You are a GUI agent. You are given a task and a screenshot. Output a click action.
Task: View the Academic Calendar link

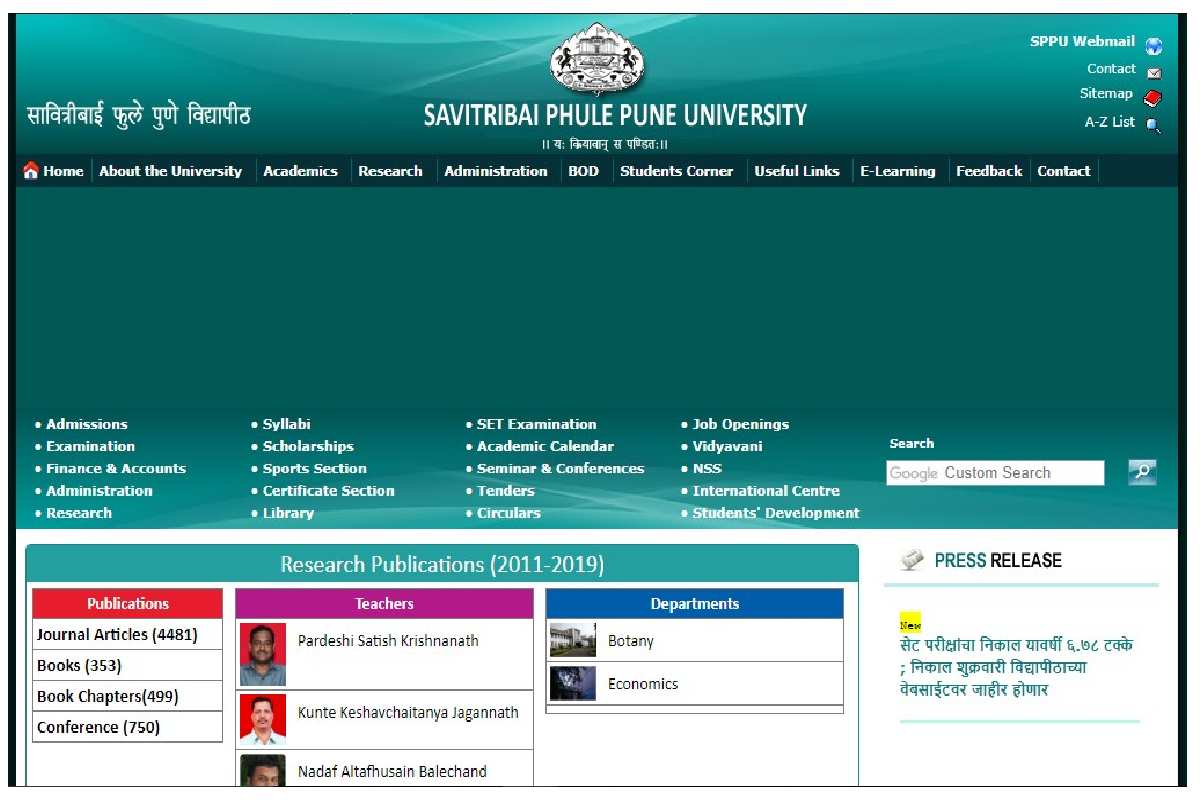(x=545, y=446)
